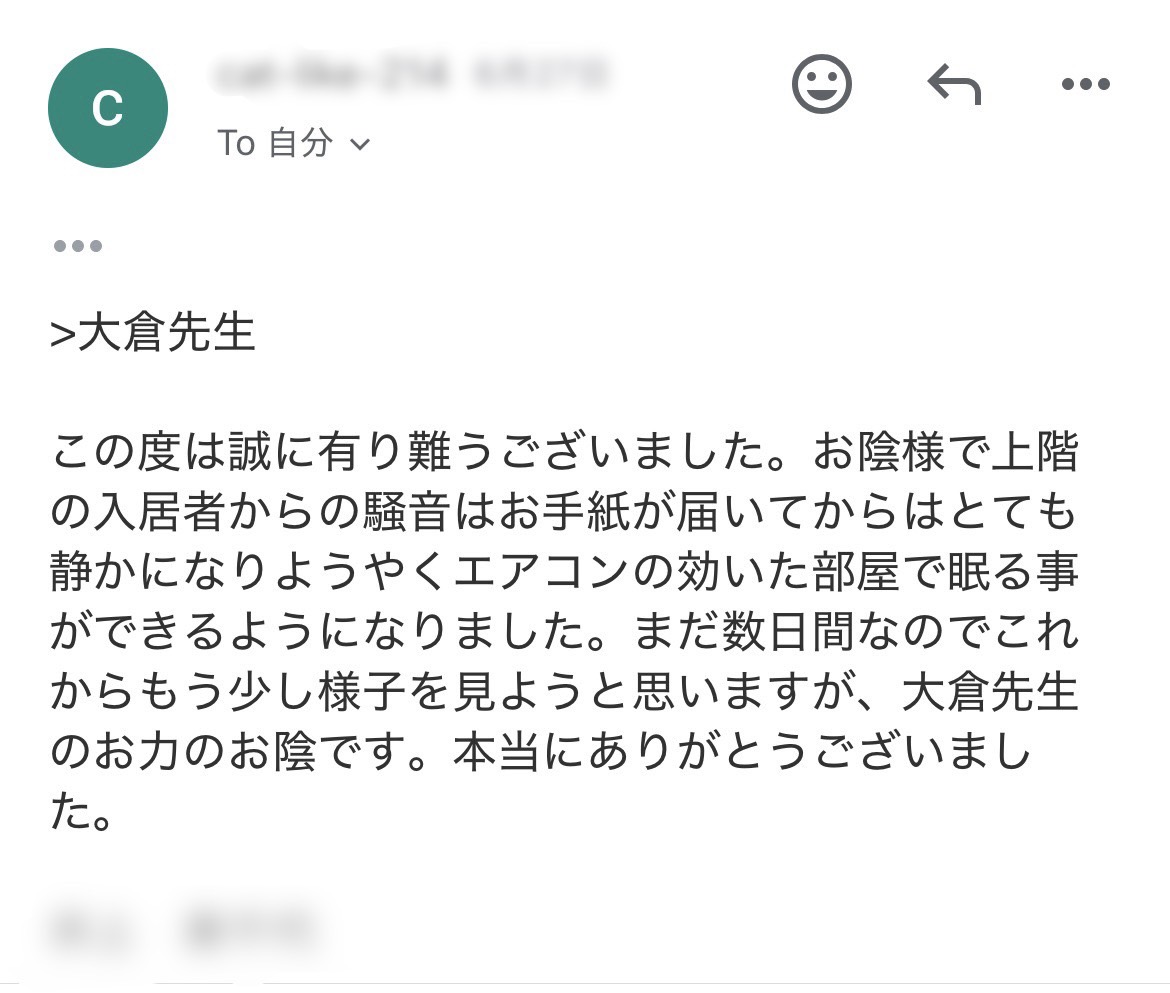Click the line starting "ができるように"
The width and height of the screenshot is (1170, 993).
[564, 631]
